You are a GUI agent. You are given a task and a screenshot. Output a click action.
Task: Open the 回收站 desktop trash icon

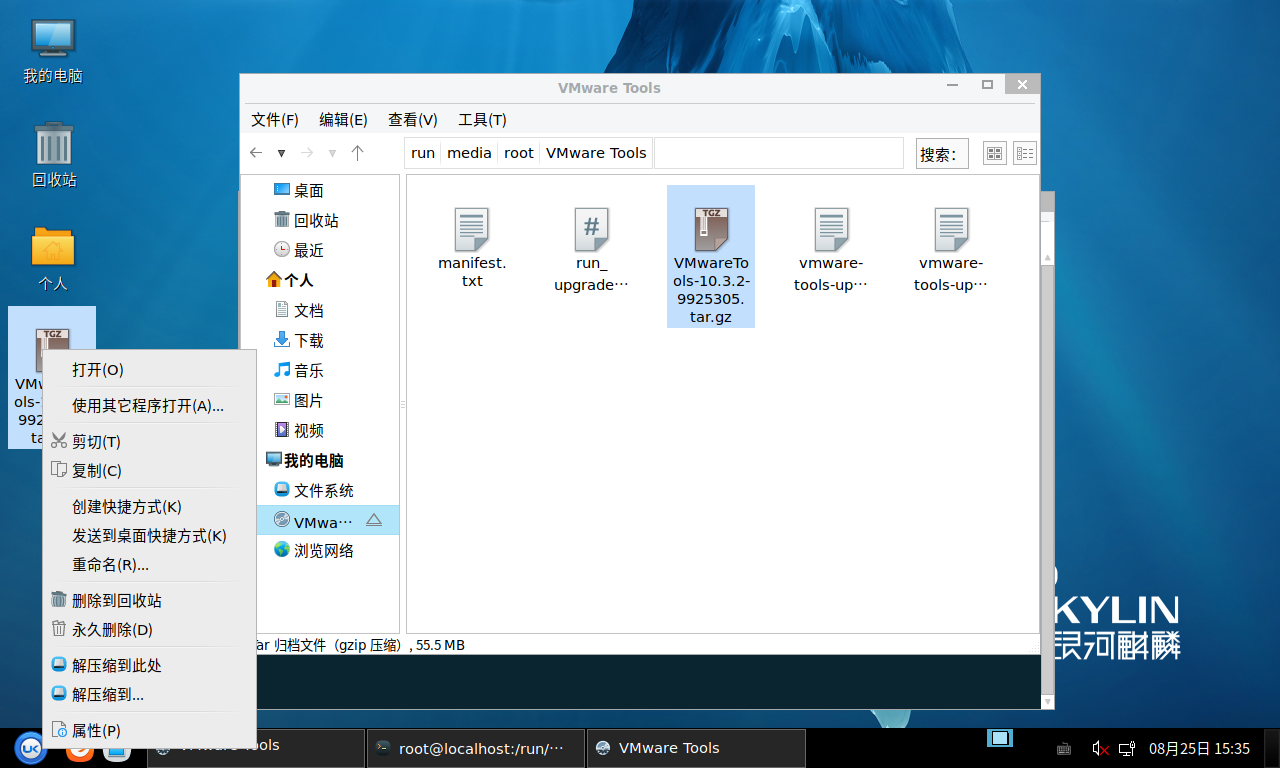(53, 155)
